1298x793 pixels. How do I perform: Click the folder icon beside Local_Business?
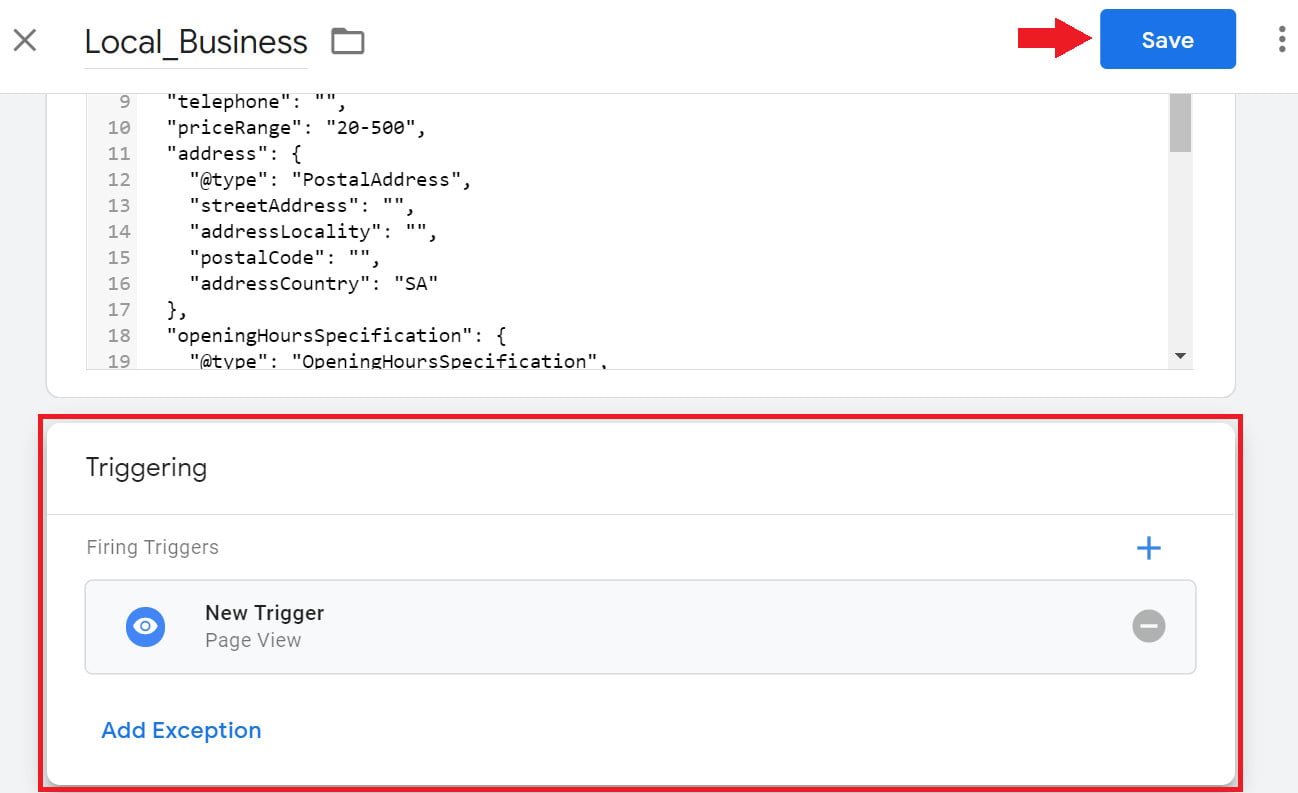click(x=348, y=41)
